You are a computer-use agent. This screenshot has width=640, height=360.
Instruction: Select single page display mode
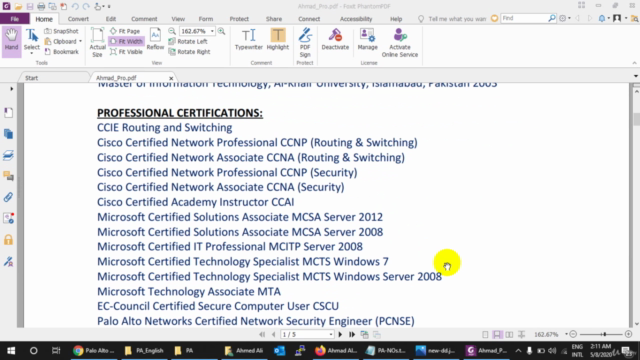485,334
